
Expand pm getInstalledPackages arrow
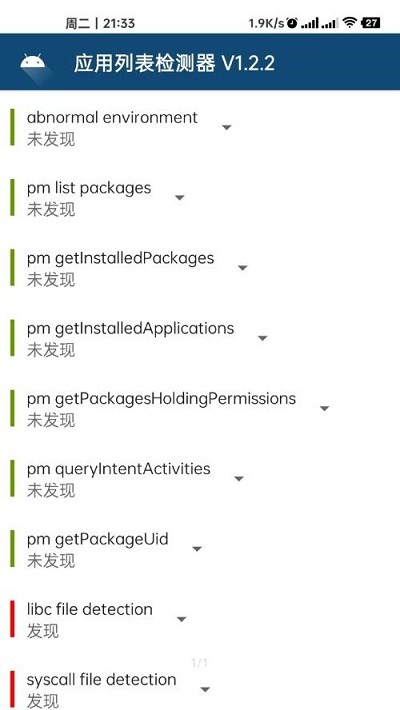pos(242,268)
